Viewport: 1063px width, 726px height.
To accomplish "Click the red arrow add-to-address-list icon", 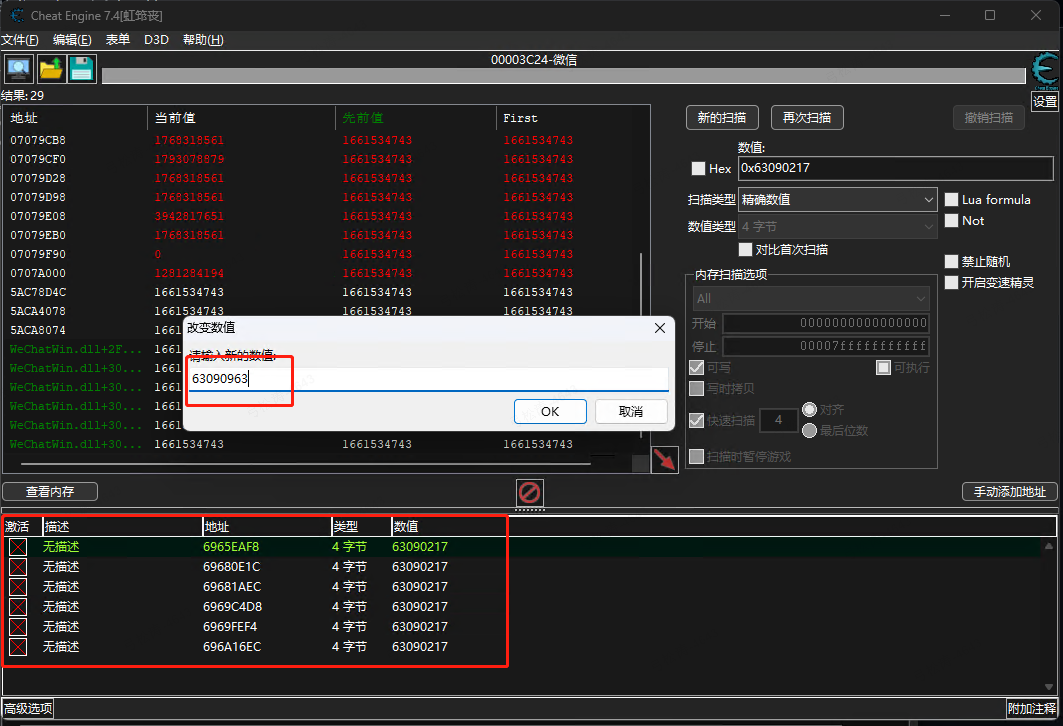I will point(664,460).
